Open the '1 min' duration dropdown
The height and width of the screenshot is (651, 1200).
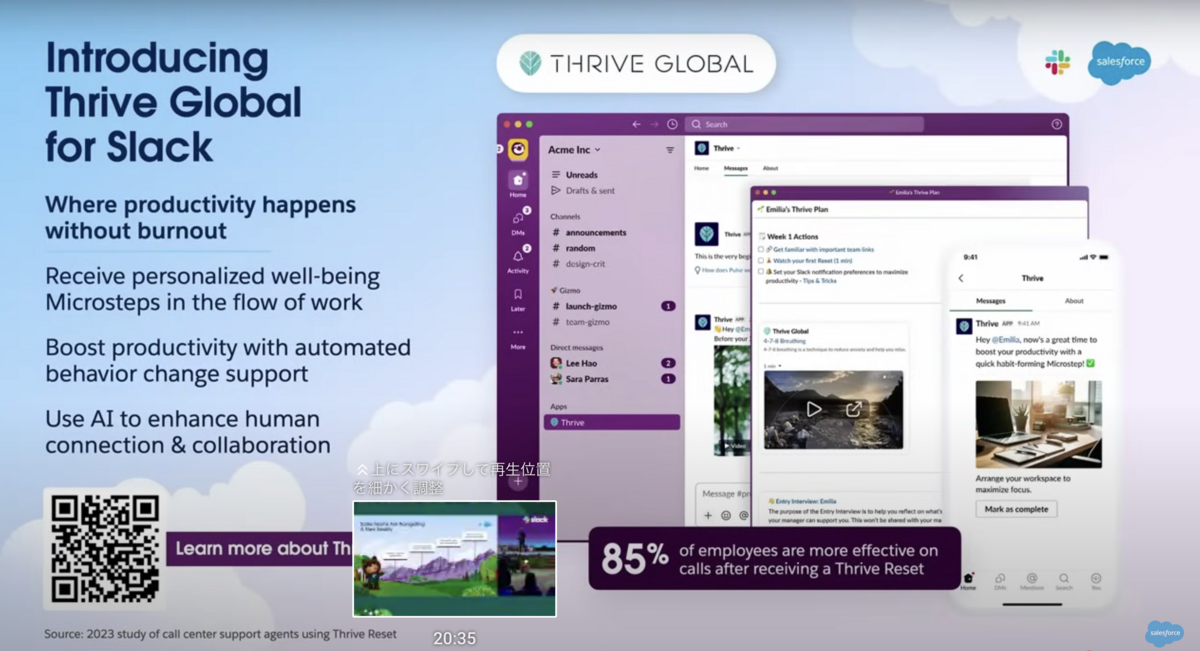(x=770, y=365)
